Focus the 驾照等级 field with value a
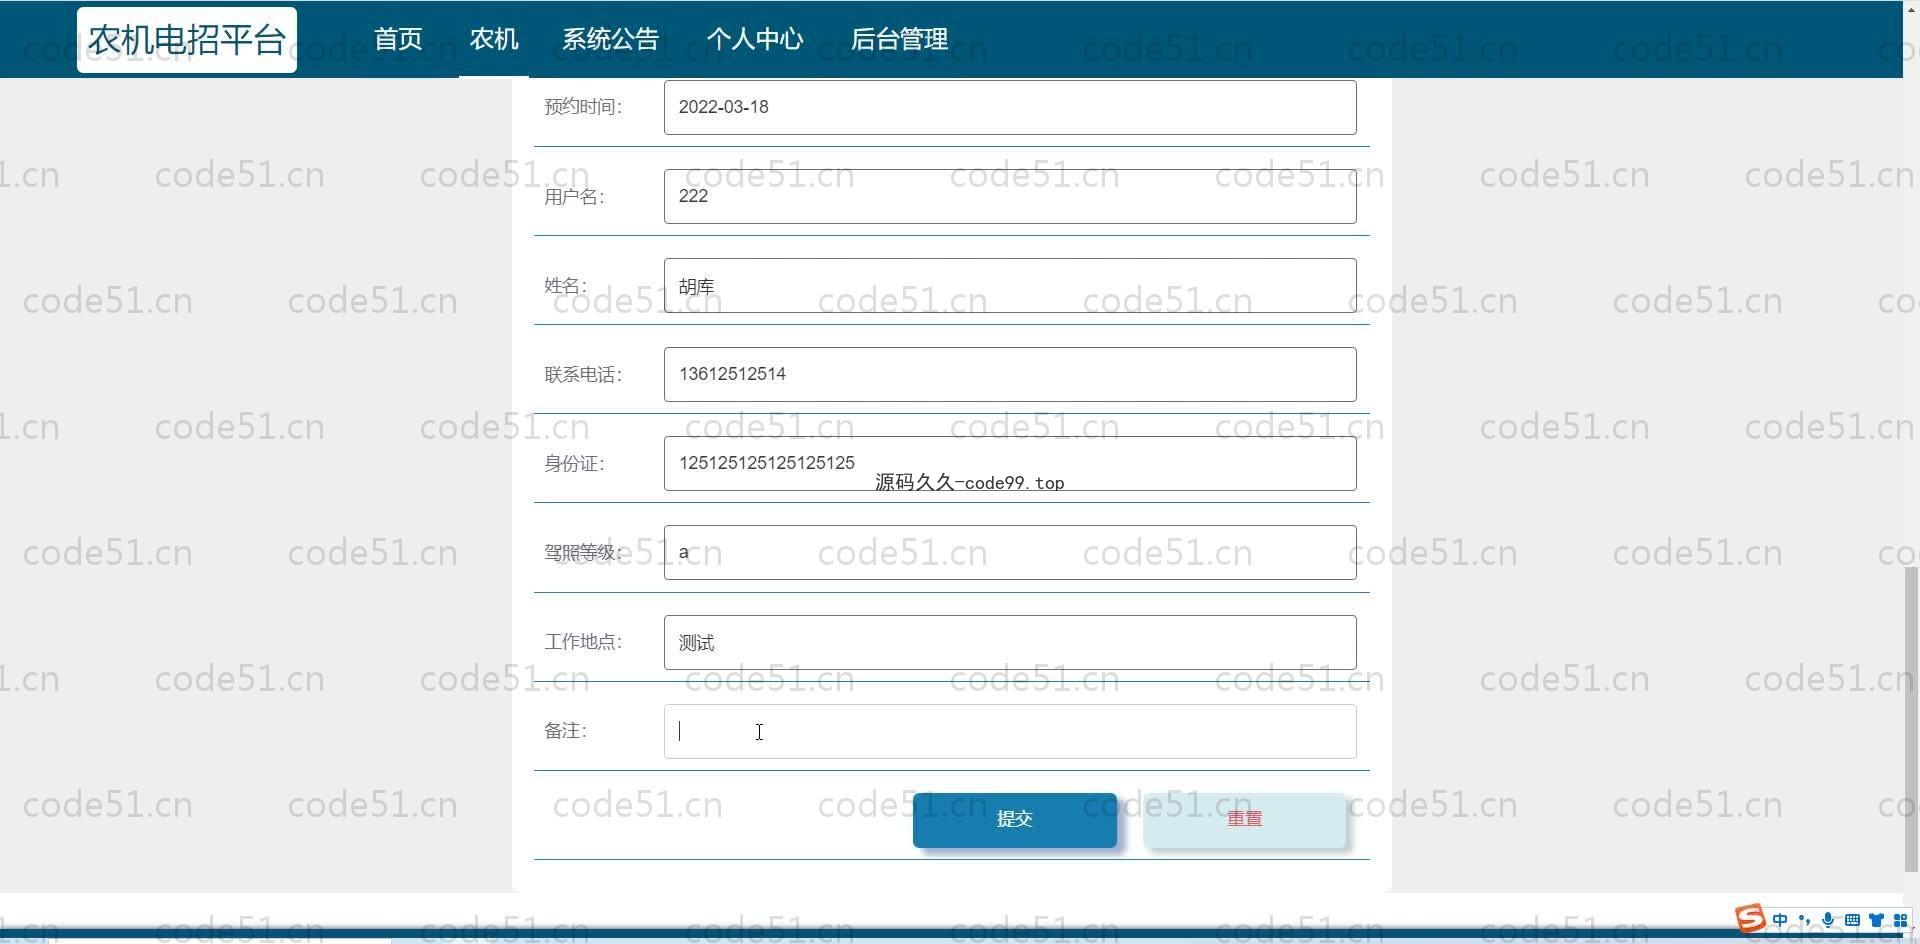1920x944 pixels. [1010, 552]
